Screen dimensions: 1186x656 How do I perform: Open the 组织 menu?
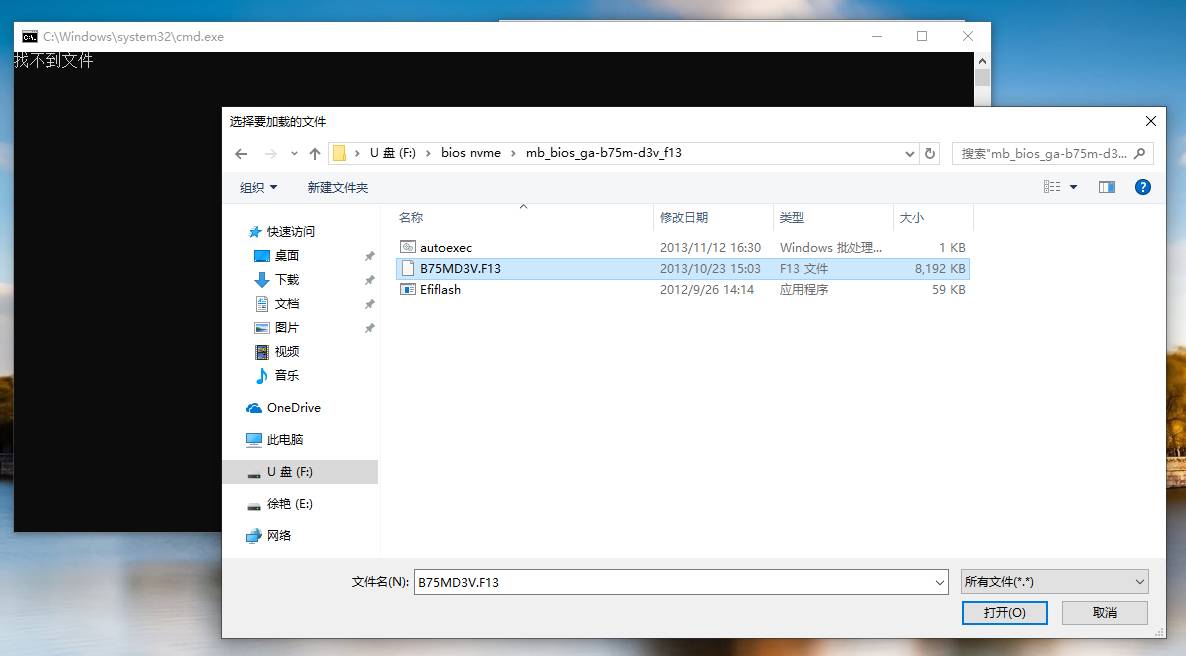pyautogui.click(x=259, y=188)
